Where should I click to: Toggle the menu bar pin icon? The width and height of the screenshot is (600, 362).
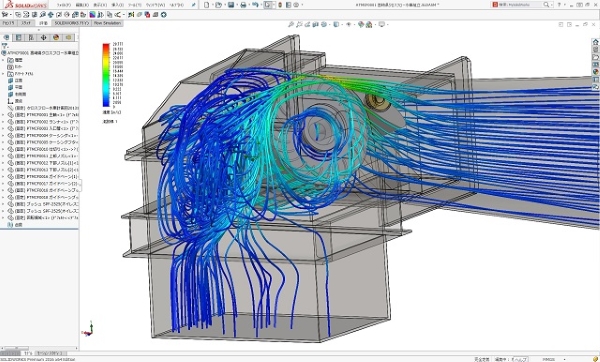tap(194, 5)
